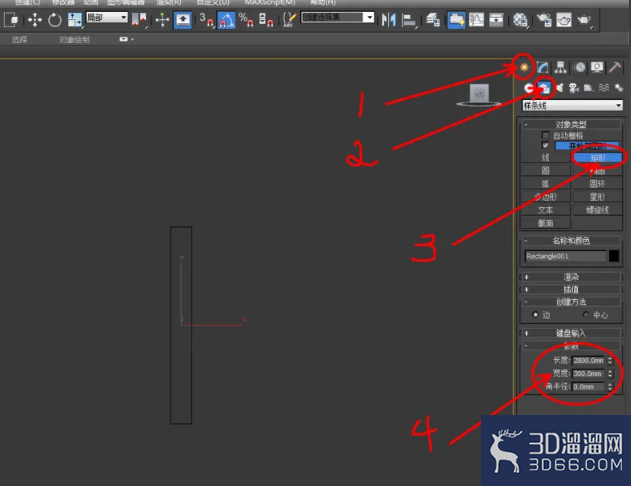This screenshot has width=631, height=486.
Task: Click the Mirror tool icon
Action: [x=388, y=20]
